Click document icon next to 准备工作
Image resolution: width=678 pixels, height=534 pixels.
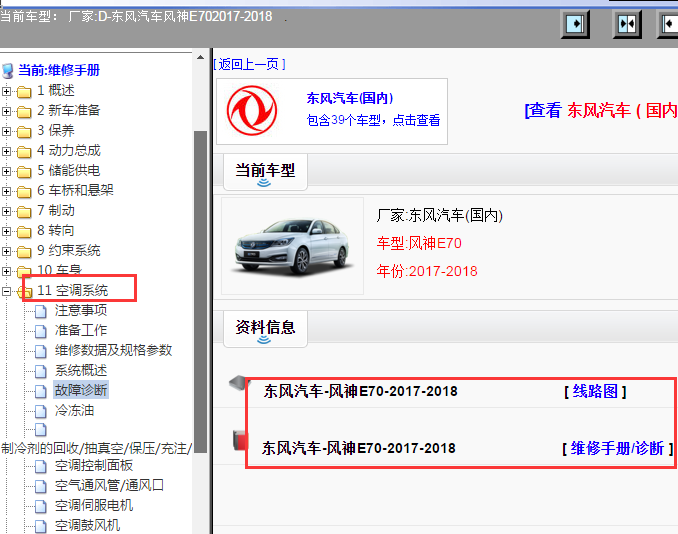[x=41, y=331]
